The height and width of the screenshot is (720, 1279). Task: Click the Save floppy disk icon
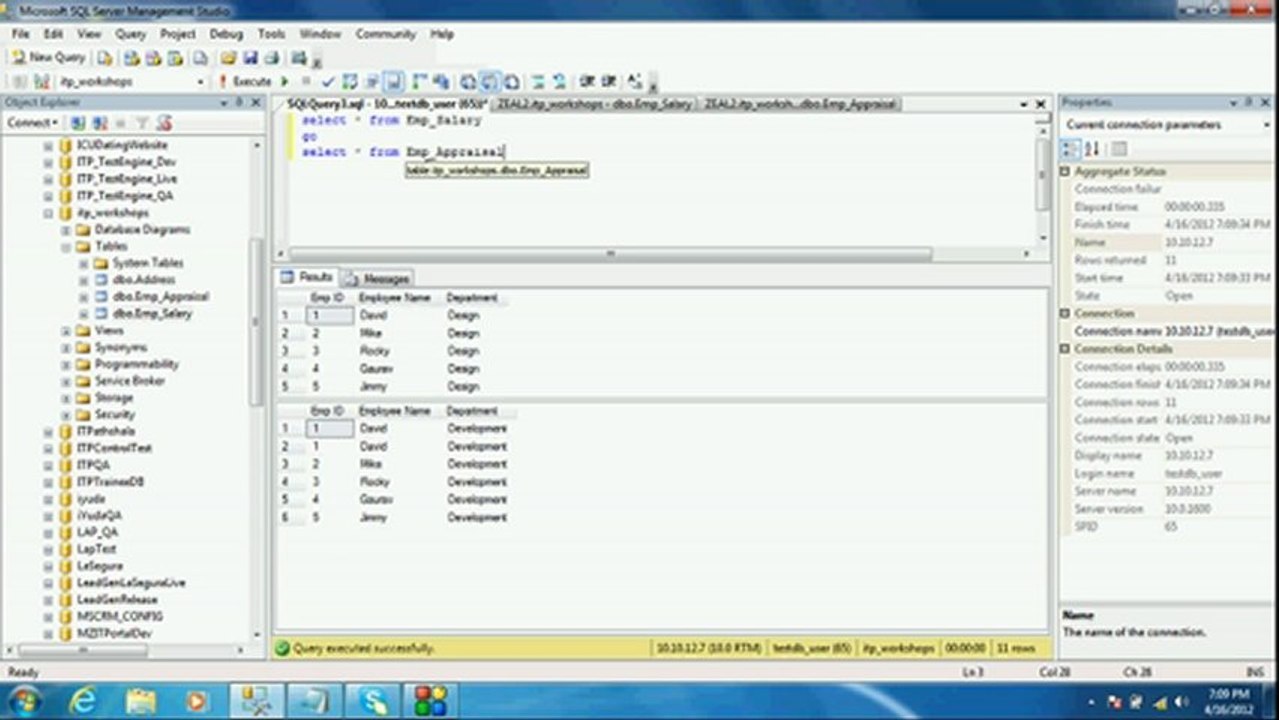point(250,58)
